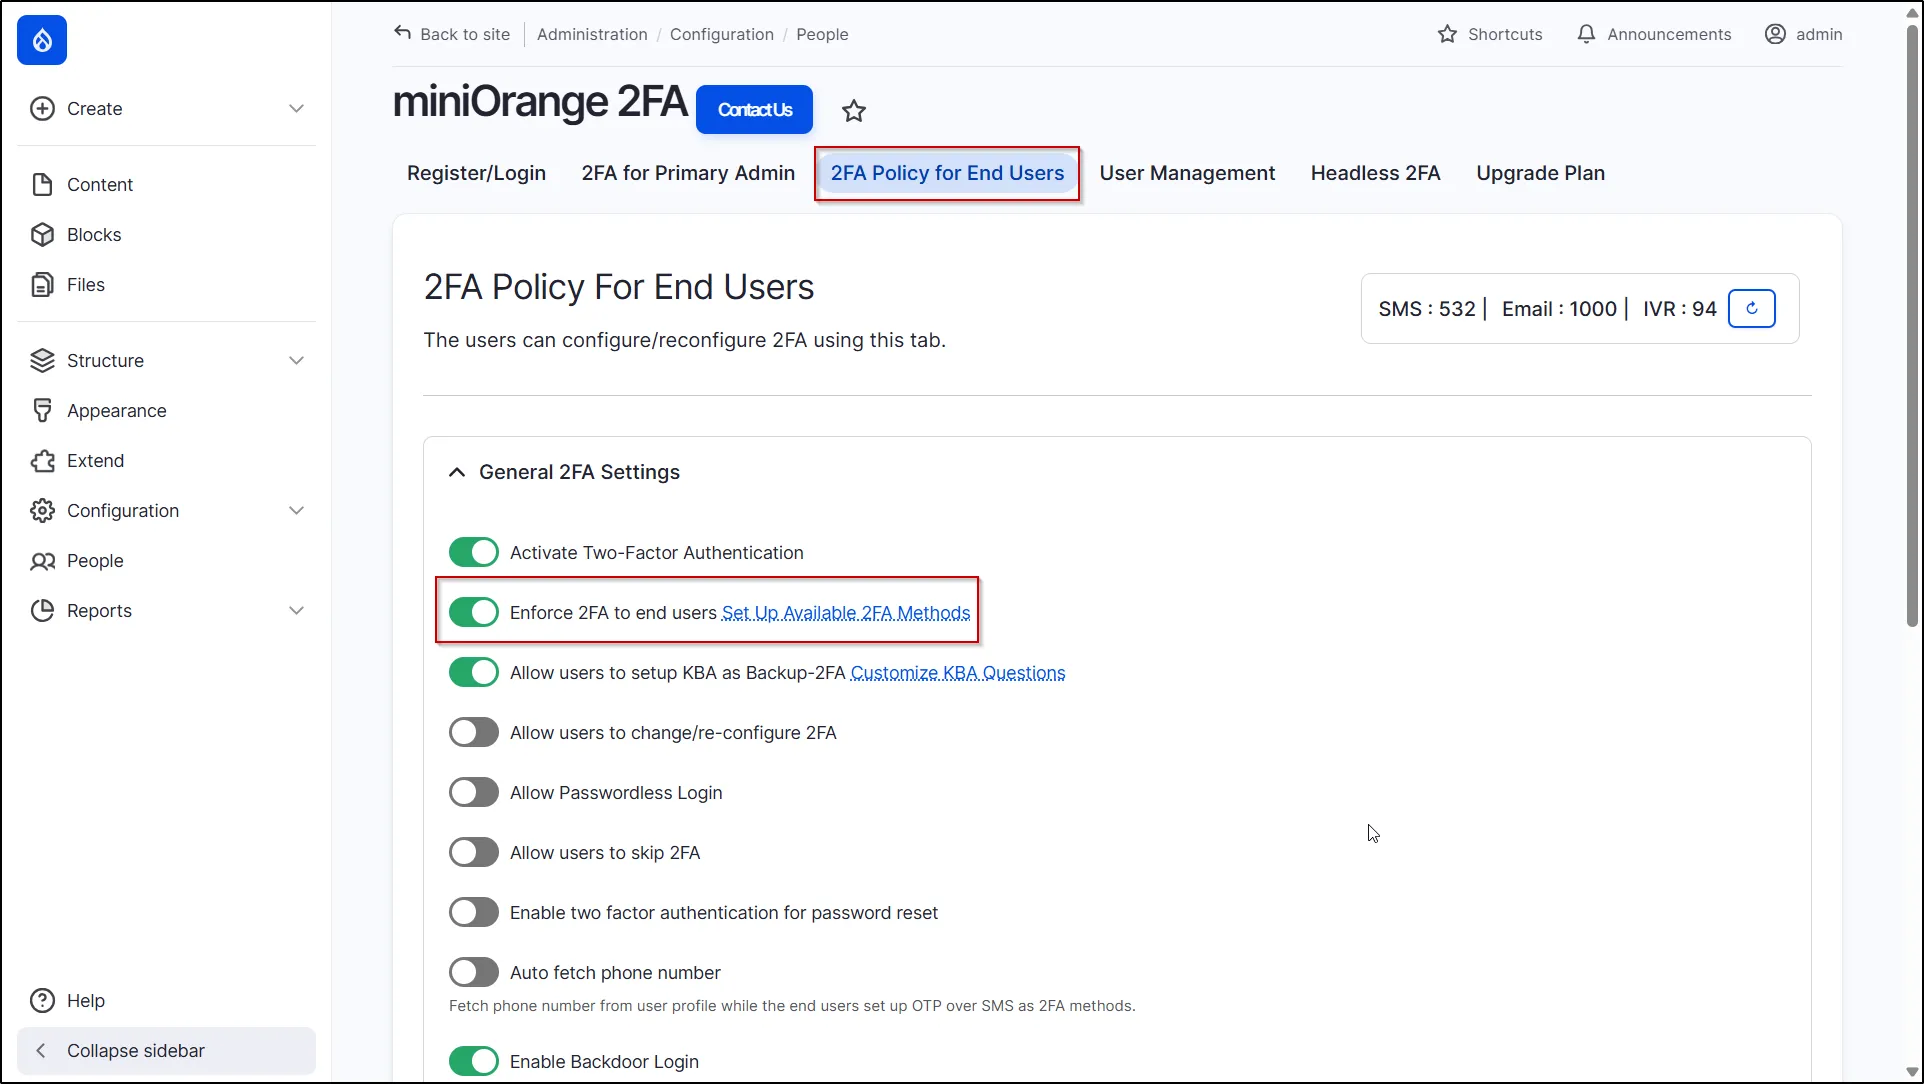
Task: Click the Extend puzzle icon
Action: [42, 461]
